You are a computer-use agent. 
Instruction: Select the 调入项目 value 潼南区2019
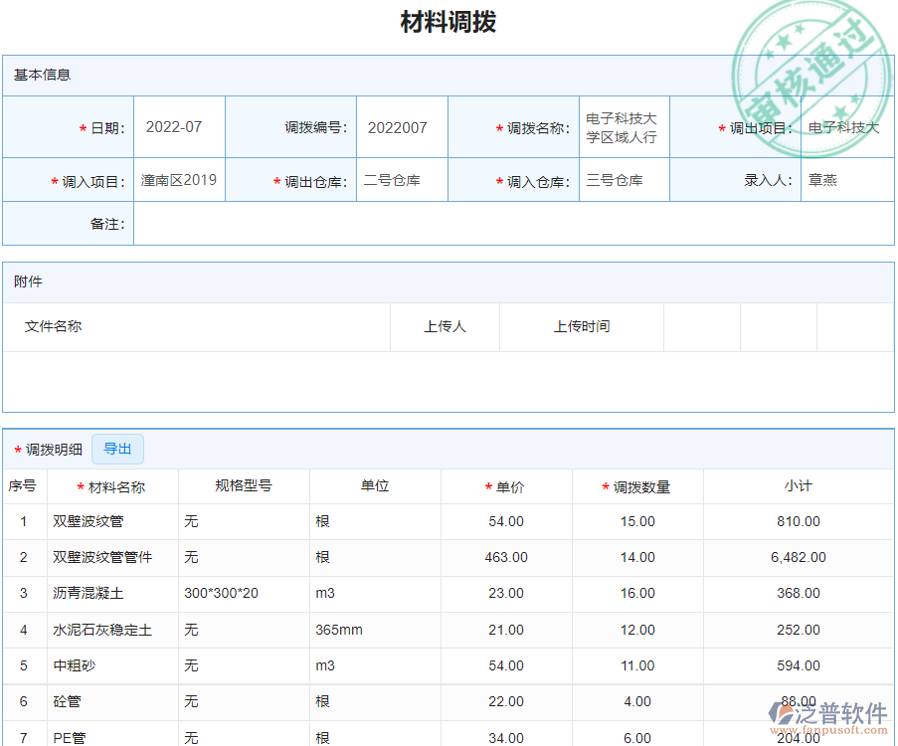[x=179, y=179]
